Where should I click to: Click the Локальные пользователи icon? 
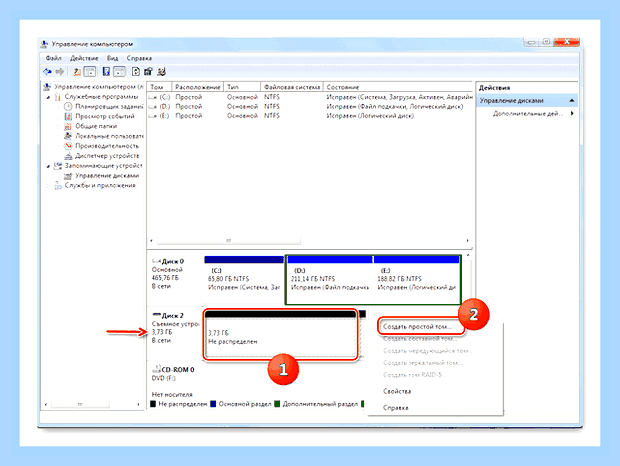click(68, 136)
